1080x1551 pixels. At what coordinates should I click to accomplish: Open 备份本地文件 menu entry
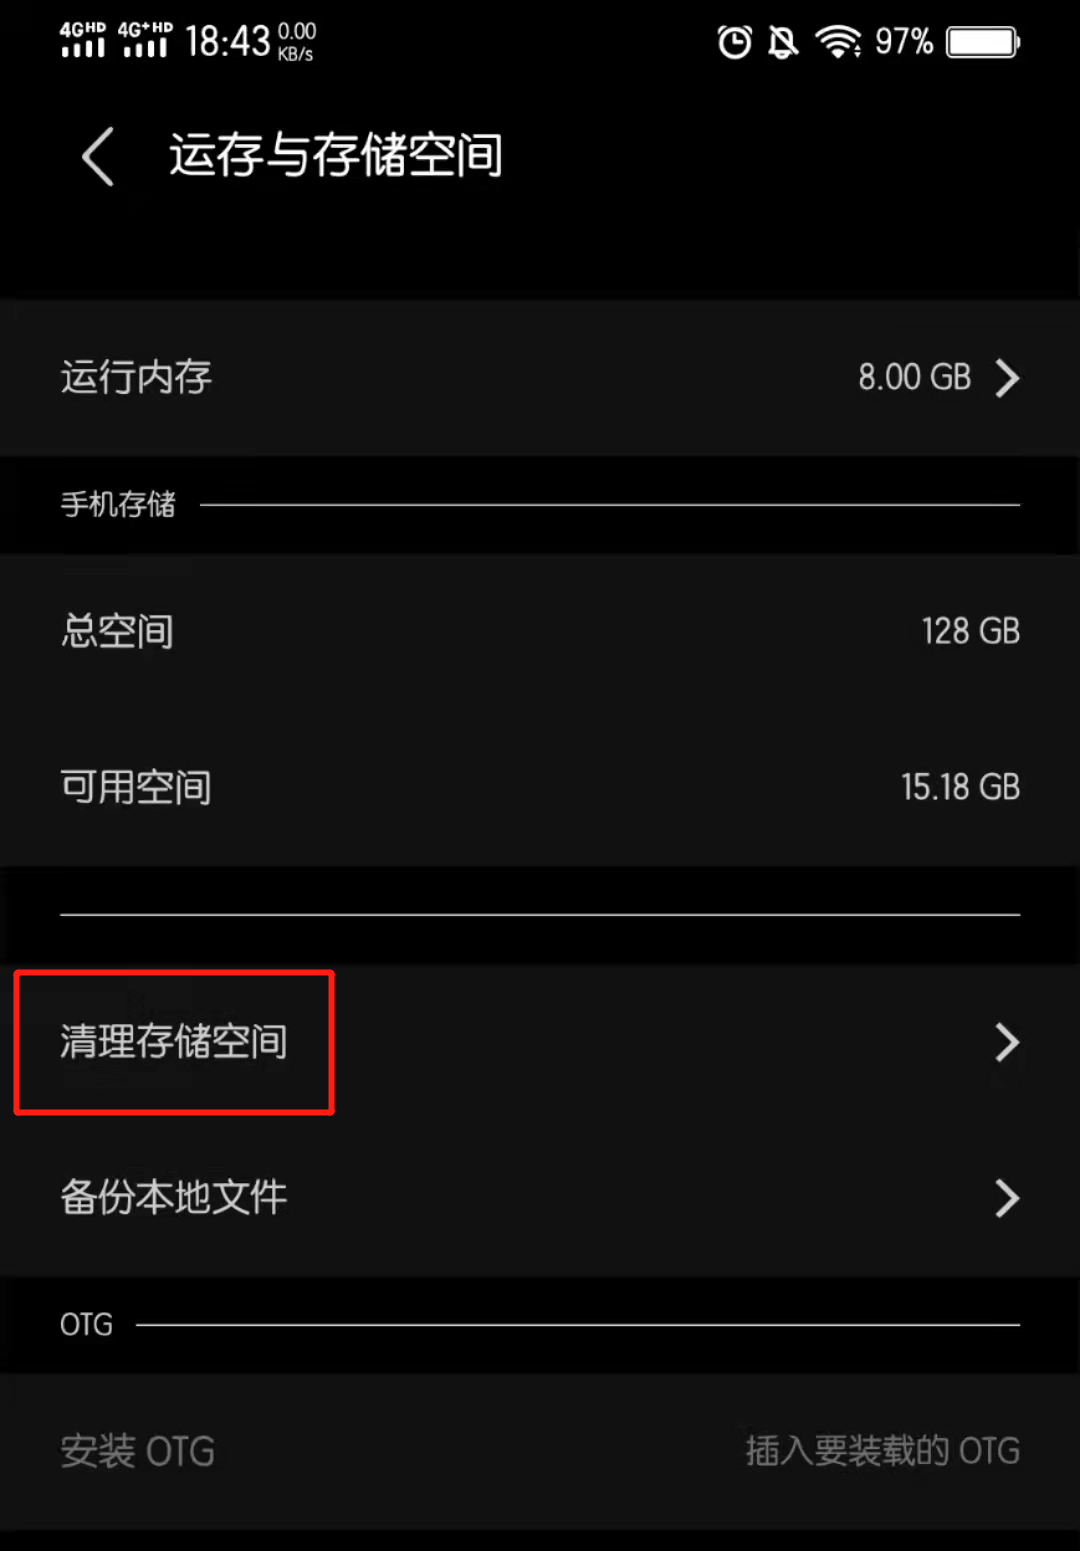(540, 1198)
